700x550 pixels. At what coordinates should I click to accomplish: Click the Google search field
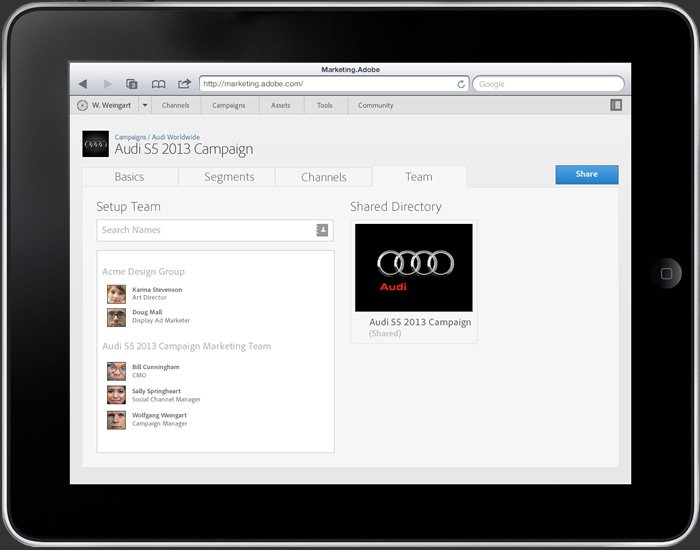pyautogui.click(x=548, y=84)
